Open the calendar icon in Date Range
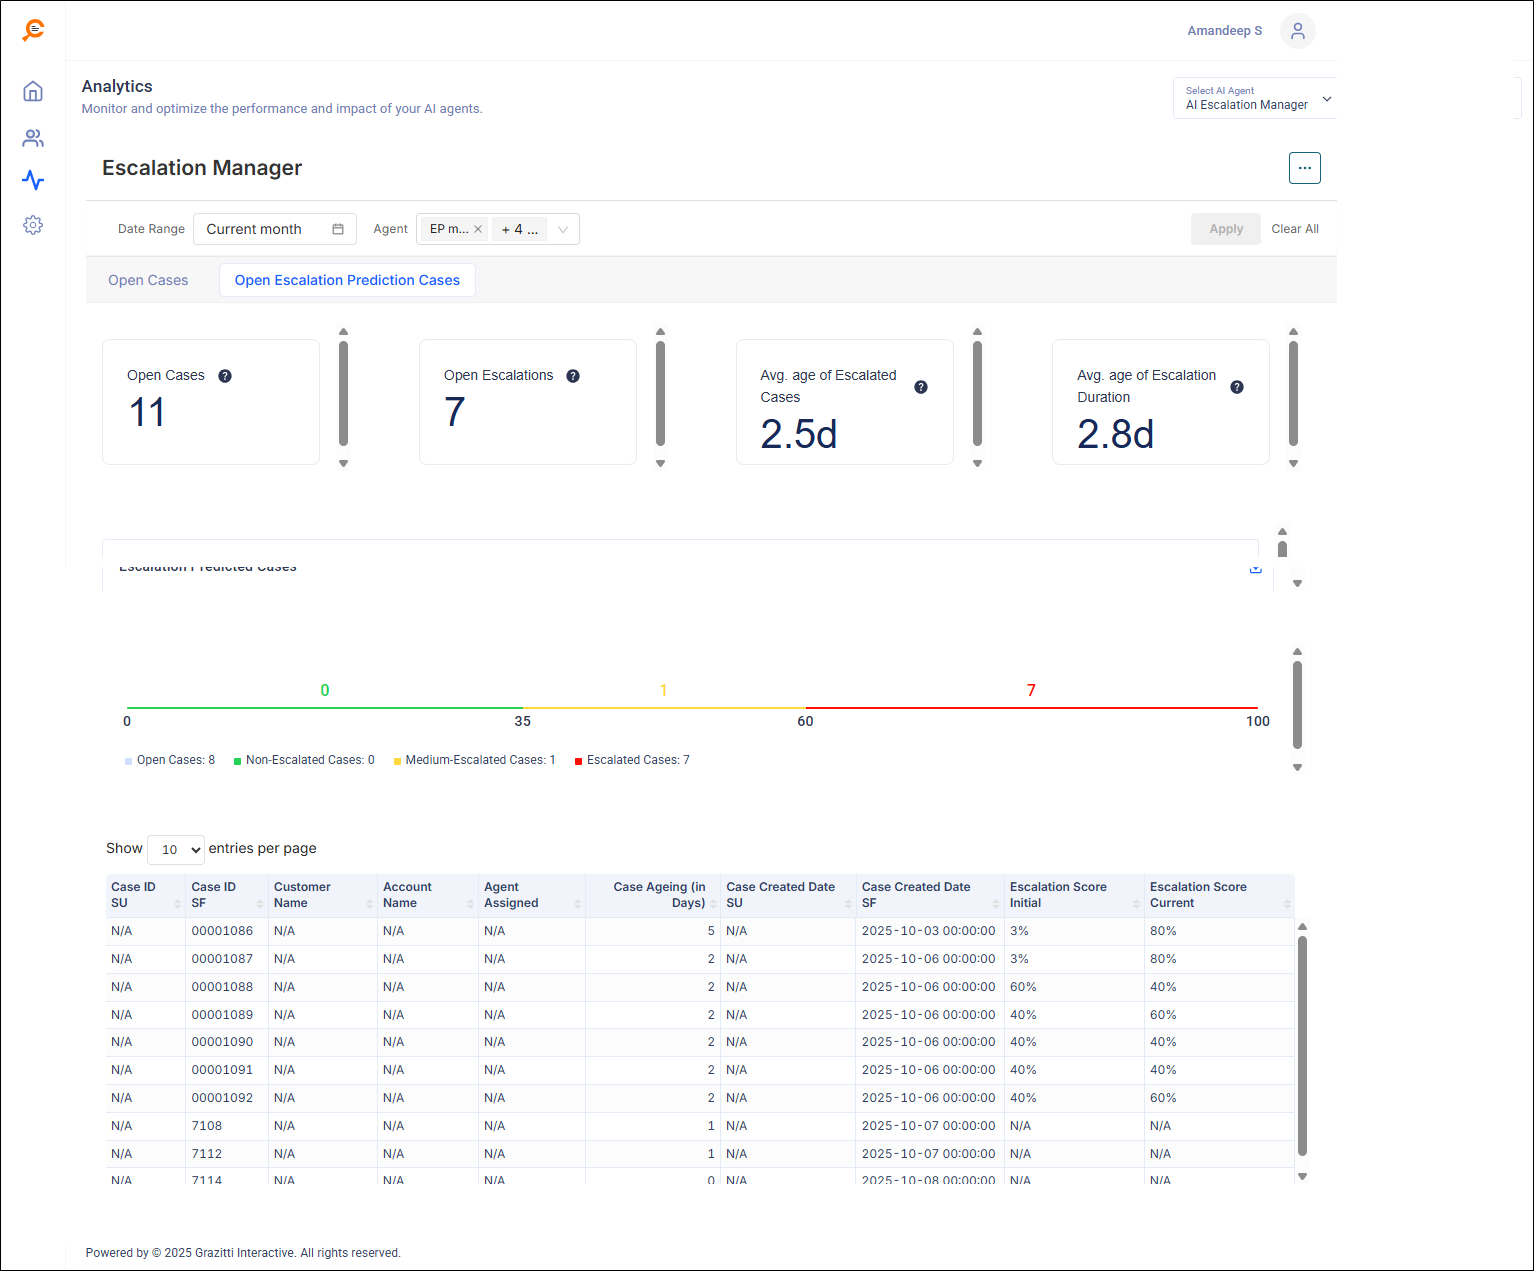The image size is (1534, 1271). [338, 229]
